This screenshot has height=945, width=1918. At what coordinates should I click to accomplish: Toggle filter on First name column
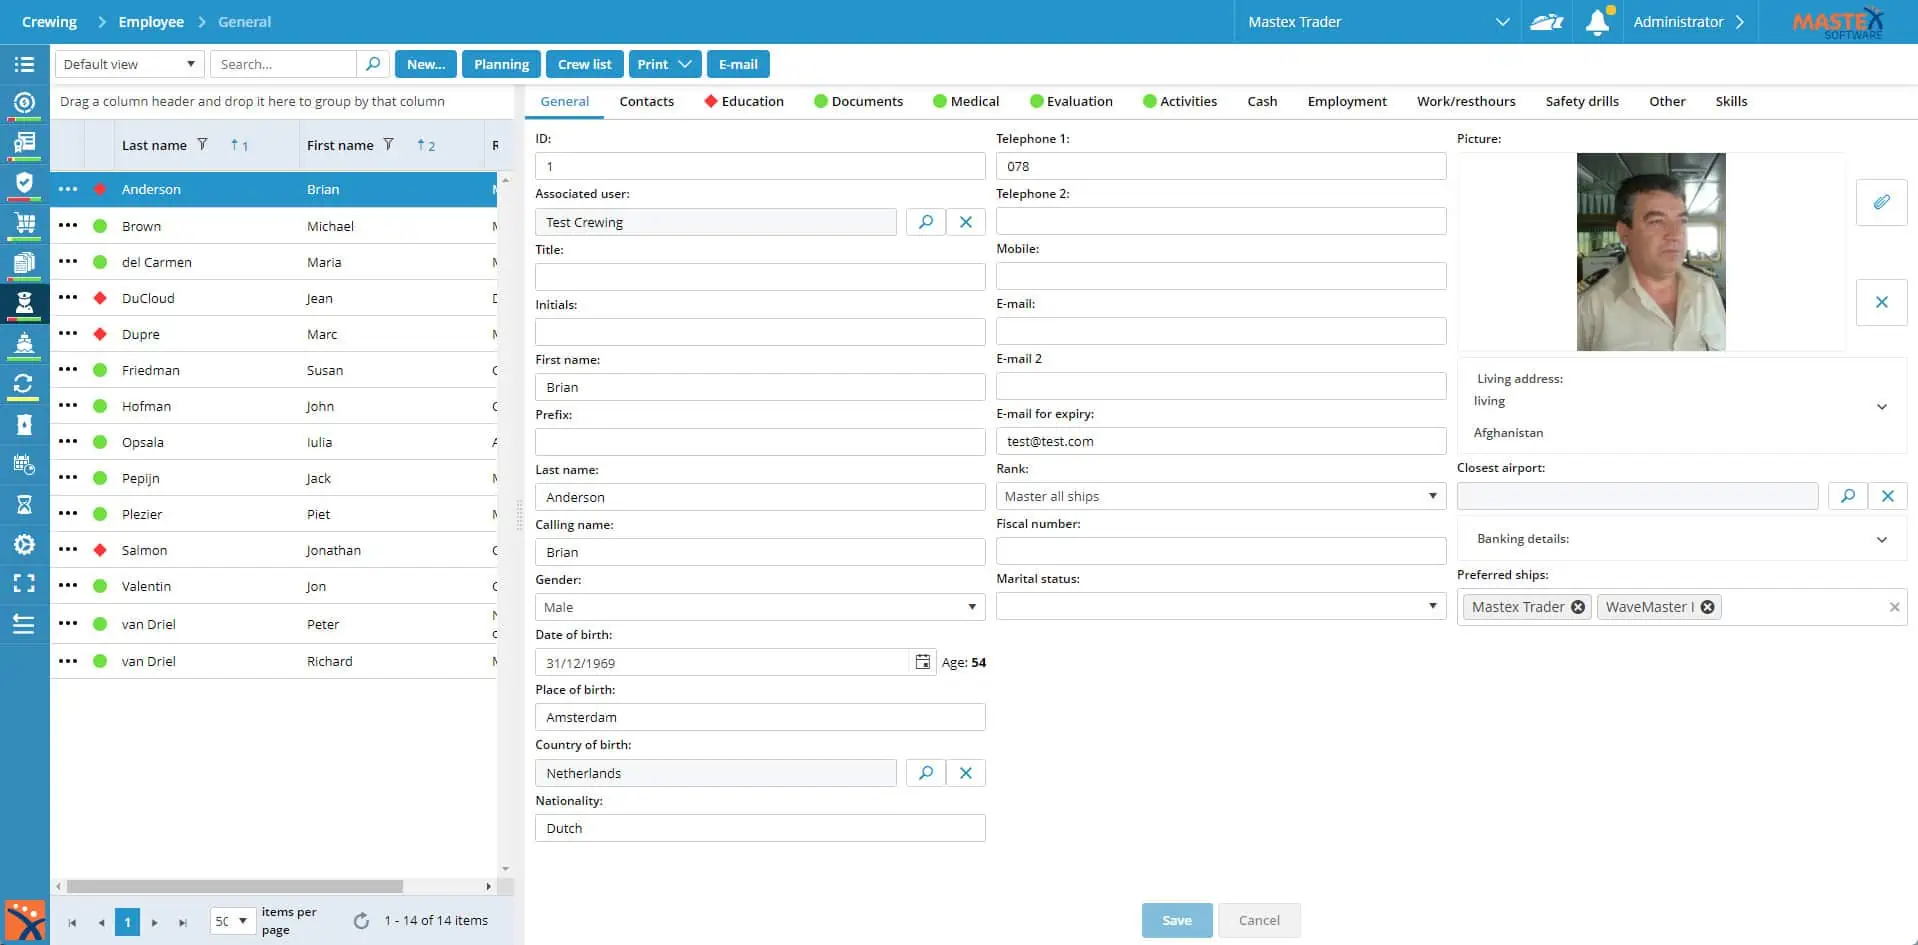point(389,145)
